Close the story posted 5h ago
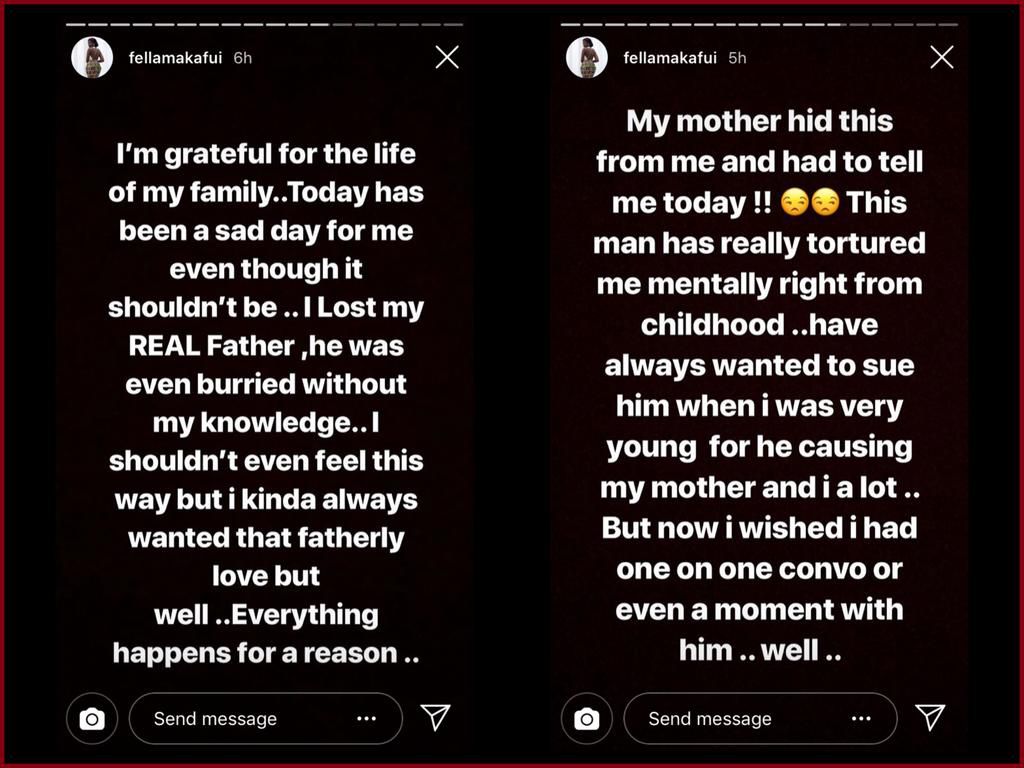 point(941,57)
